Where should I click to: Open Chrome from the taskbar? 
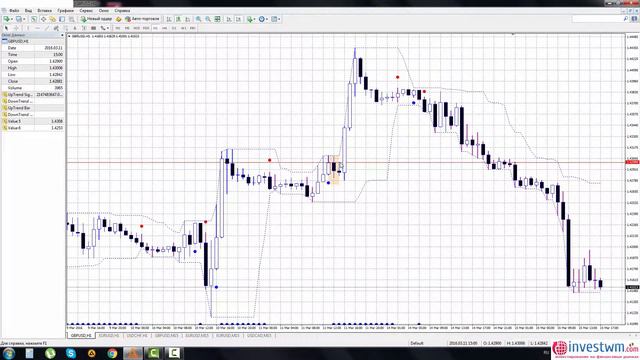pos(112,353)
